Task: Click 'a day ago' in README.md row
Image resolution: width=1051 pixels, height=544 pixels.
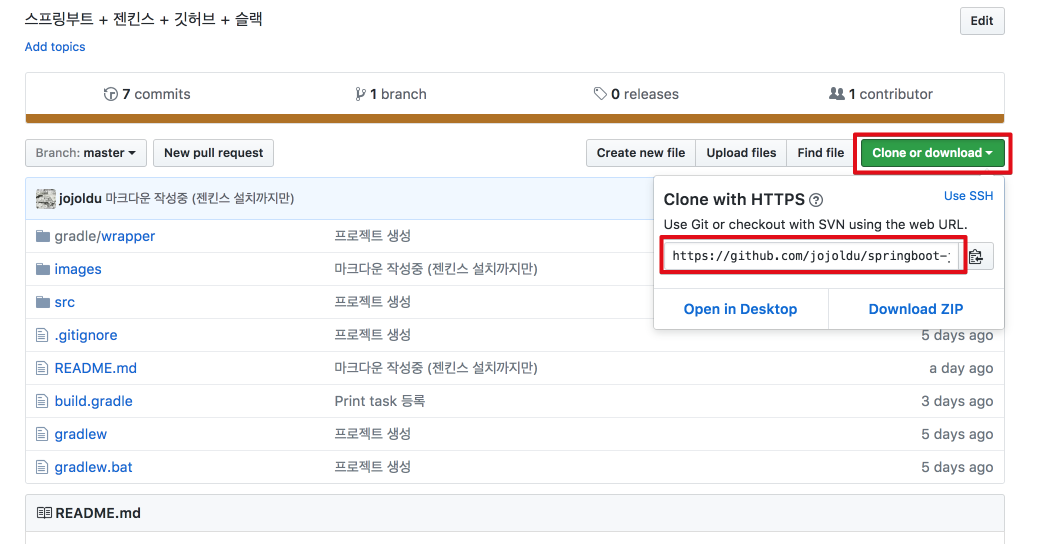Action: pyautogui.click(x=961, y=368)
